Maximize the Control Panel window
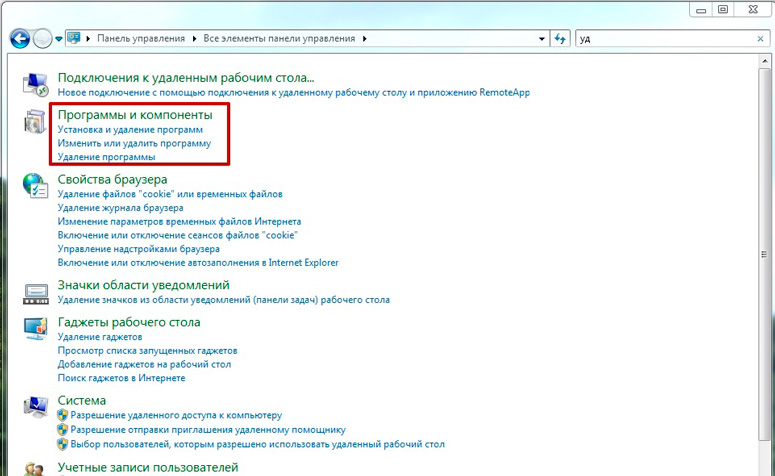 [723, 10]
